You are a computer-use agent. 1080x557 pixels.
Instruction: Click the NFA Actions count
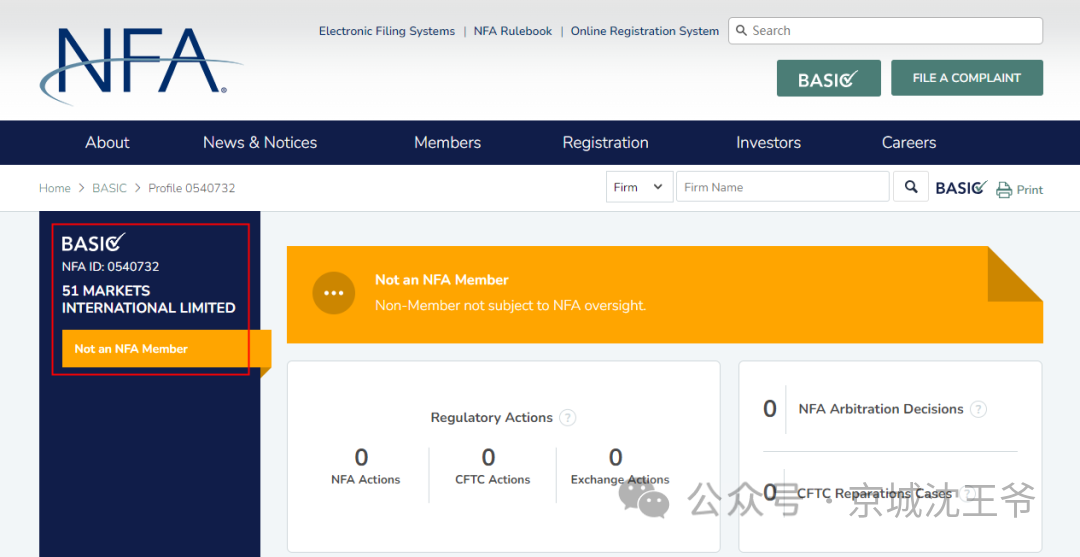(x=361, y=457)
